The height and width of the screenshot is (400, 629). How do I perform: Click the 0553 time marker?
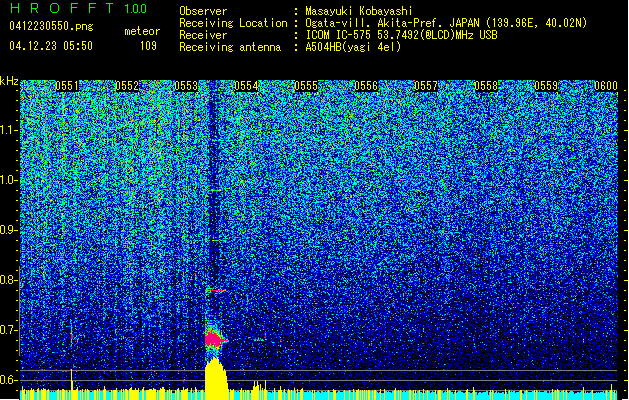click(186, 86)
